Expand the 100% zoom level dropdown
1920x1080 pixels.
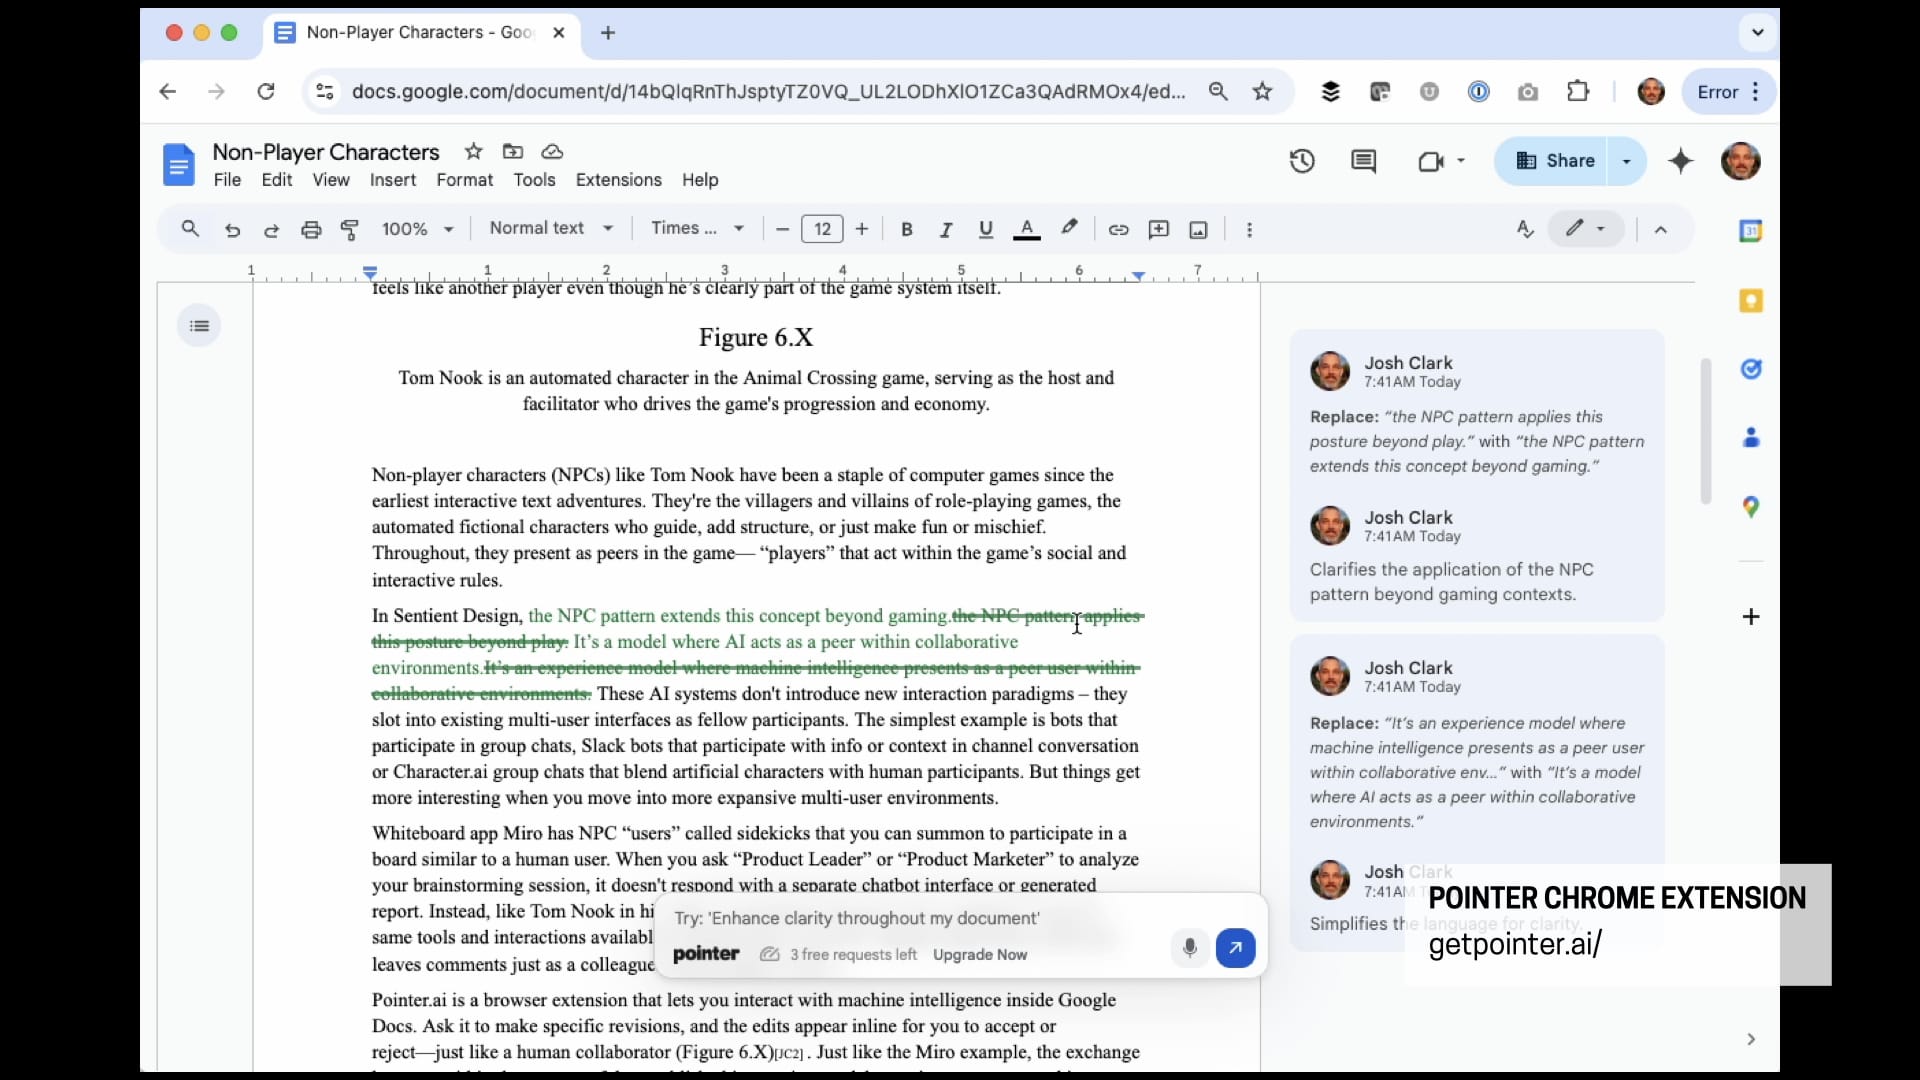[x=417, y=229]
